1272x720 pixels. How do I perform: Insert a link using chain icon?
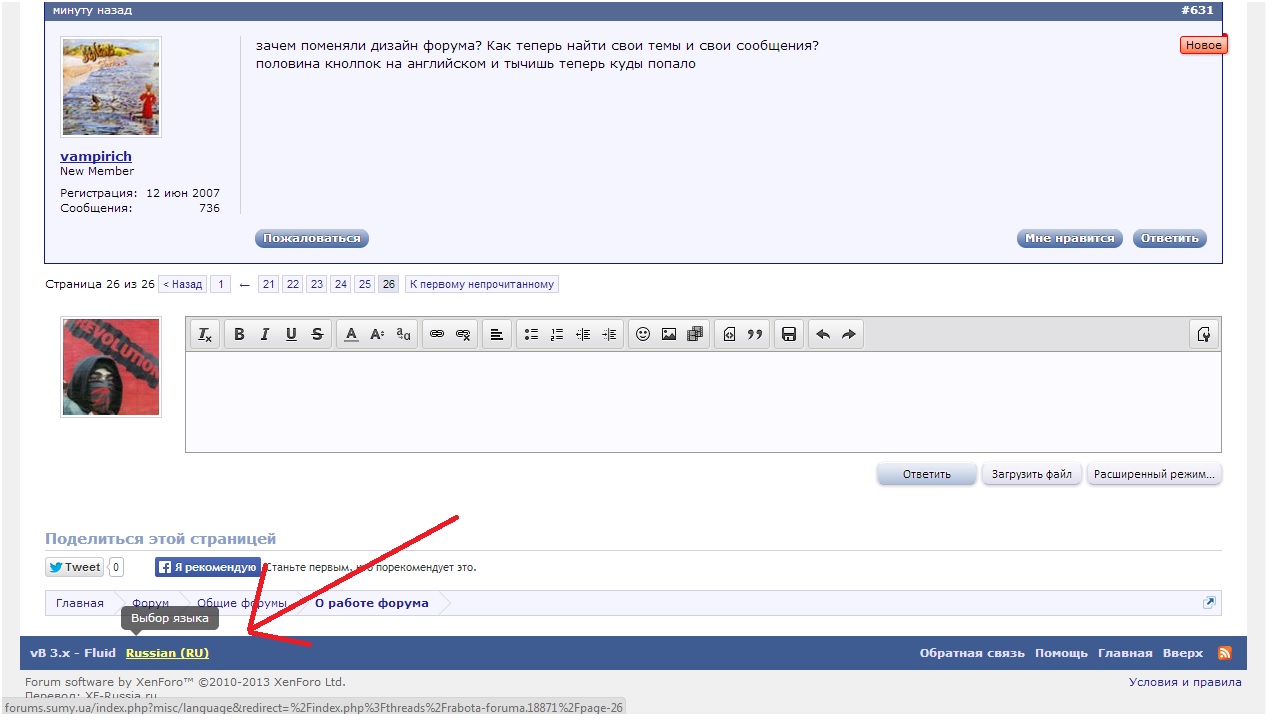[x=436, y=335]
